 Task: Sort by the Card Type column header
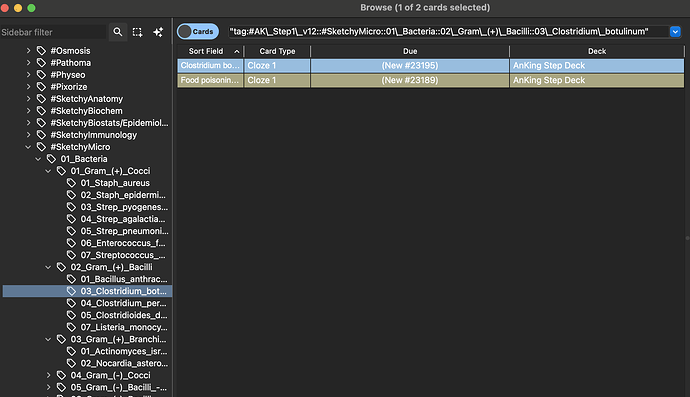(277, 51)
